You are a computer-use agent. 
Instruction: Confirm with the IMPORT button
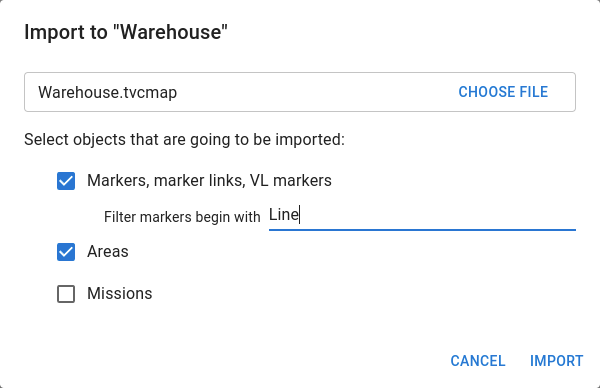coord(556,361)
